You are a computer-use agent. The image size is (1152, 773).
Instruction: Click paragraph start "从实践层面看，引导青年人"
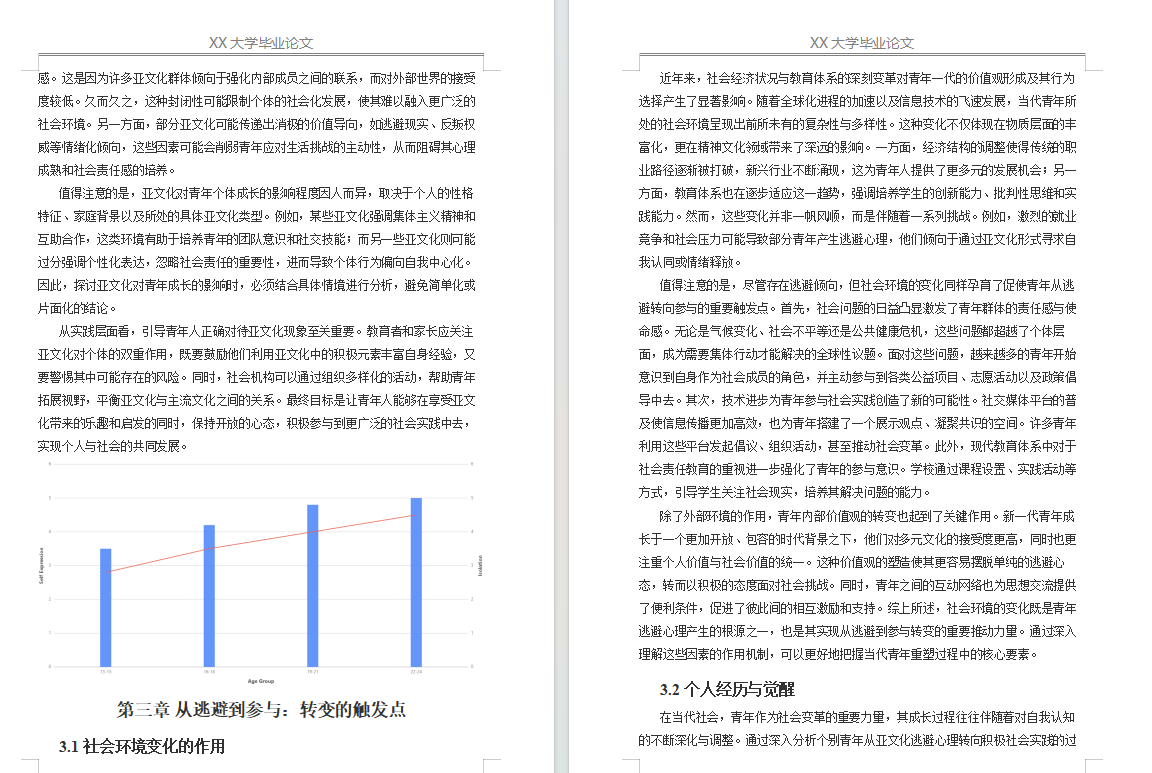266,331
